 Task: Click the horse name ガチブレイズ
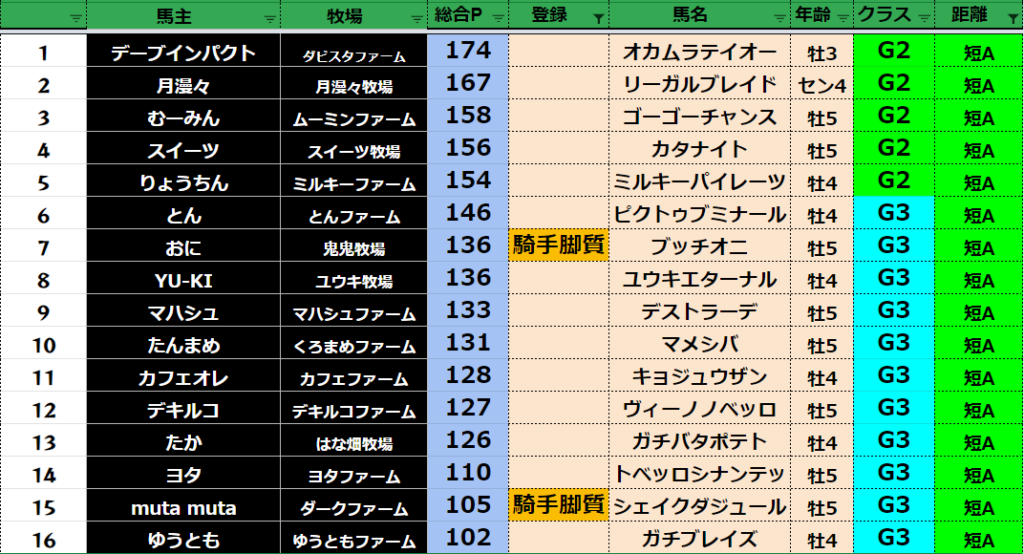pyautogui.click(x=699, y=539)
